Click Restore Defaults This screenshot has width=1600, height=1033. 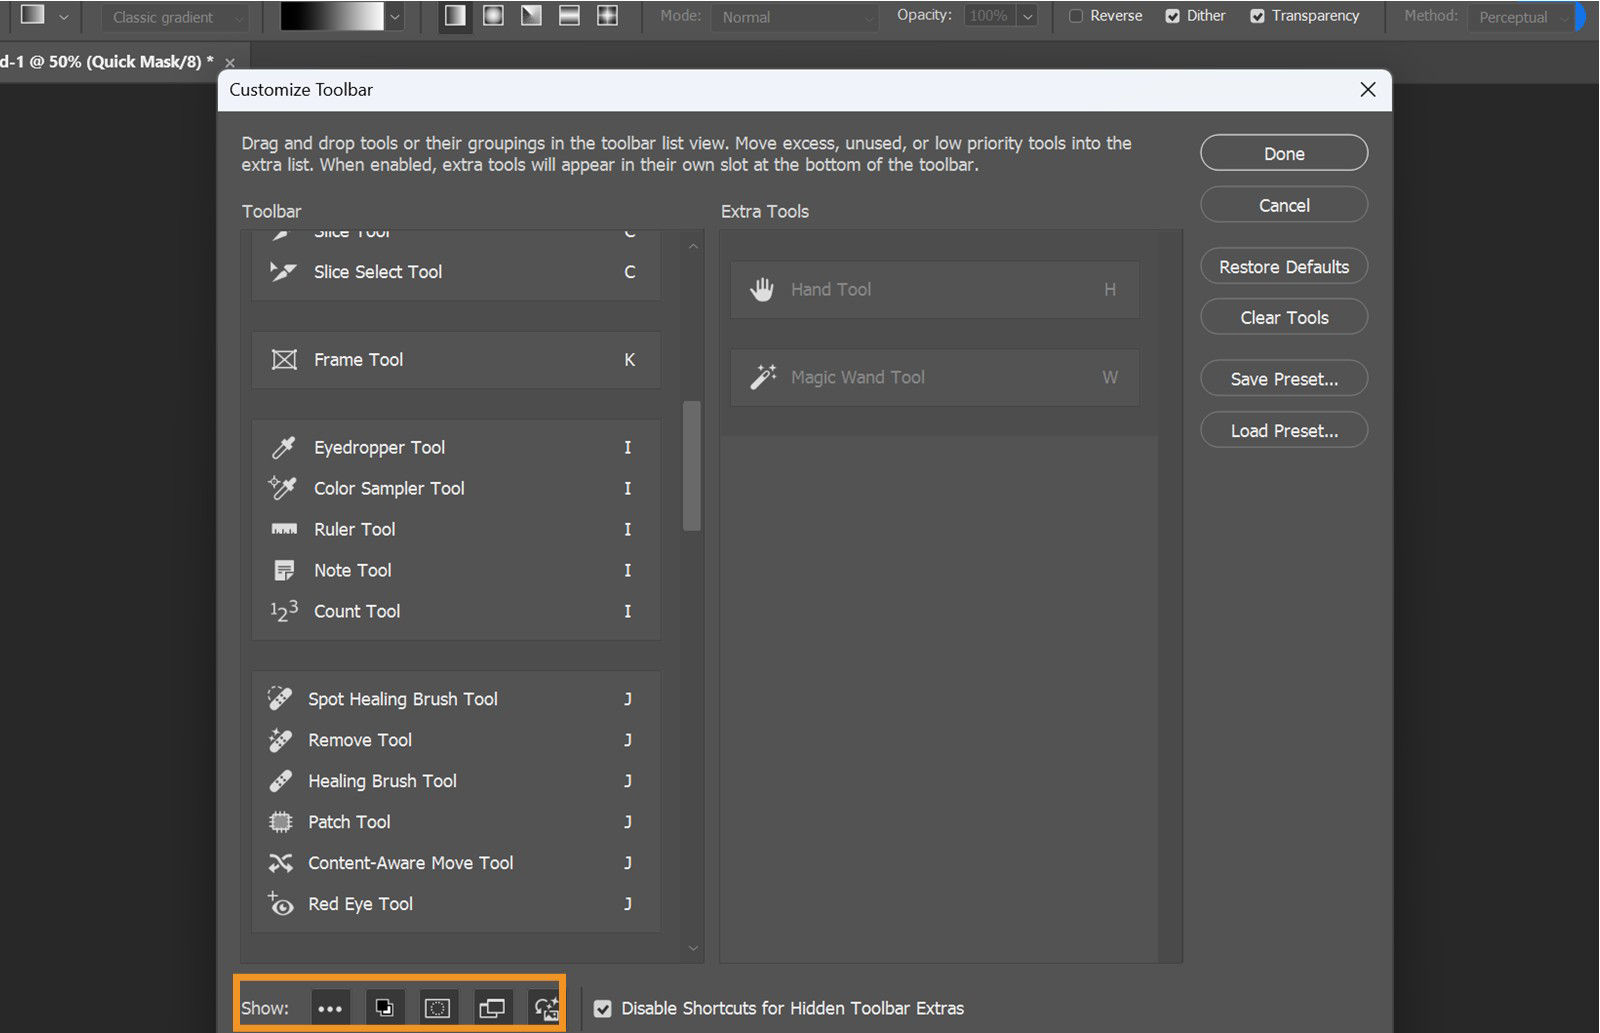pos(1283,266)
